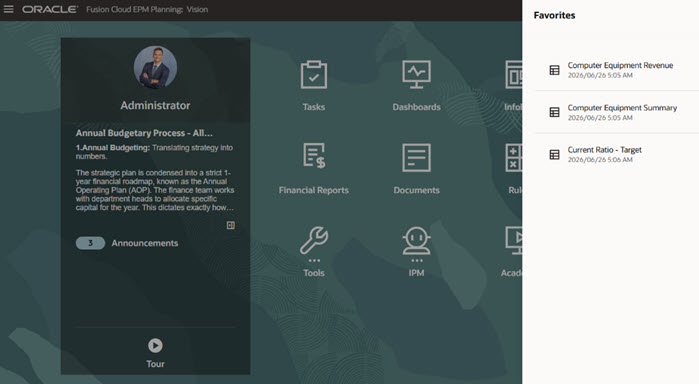Click the Oracle logo

pos(49,9)
